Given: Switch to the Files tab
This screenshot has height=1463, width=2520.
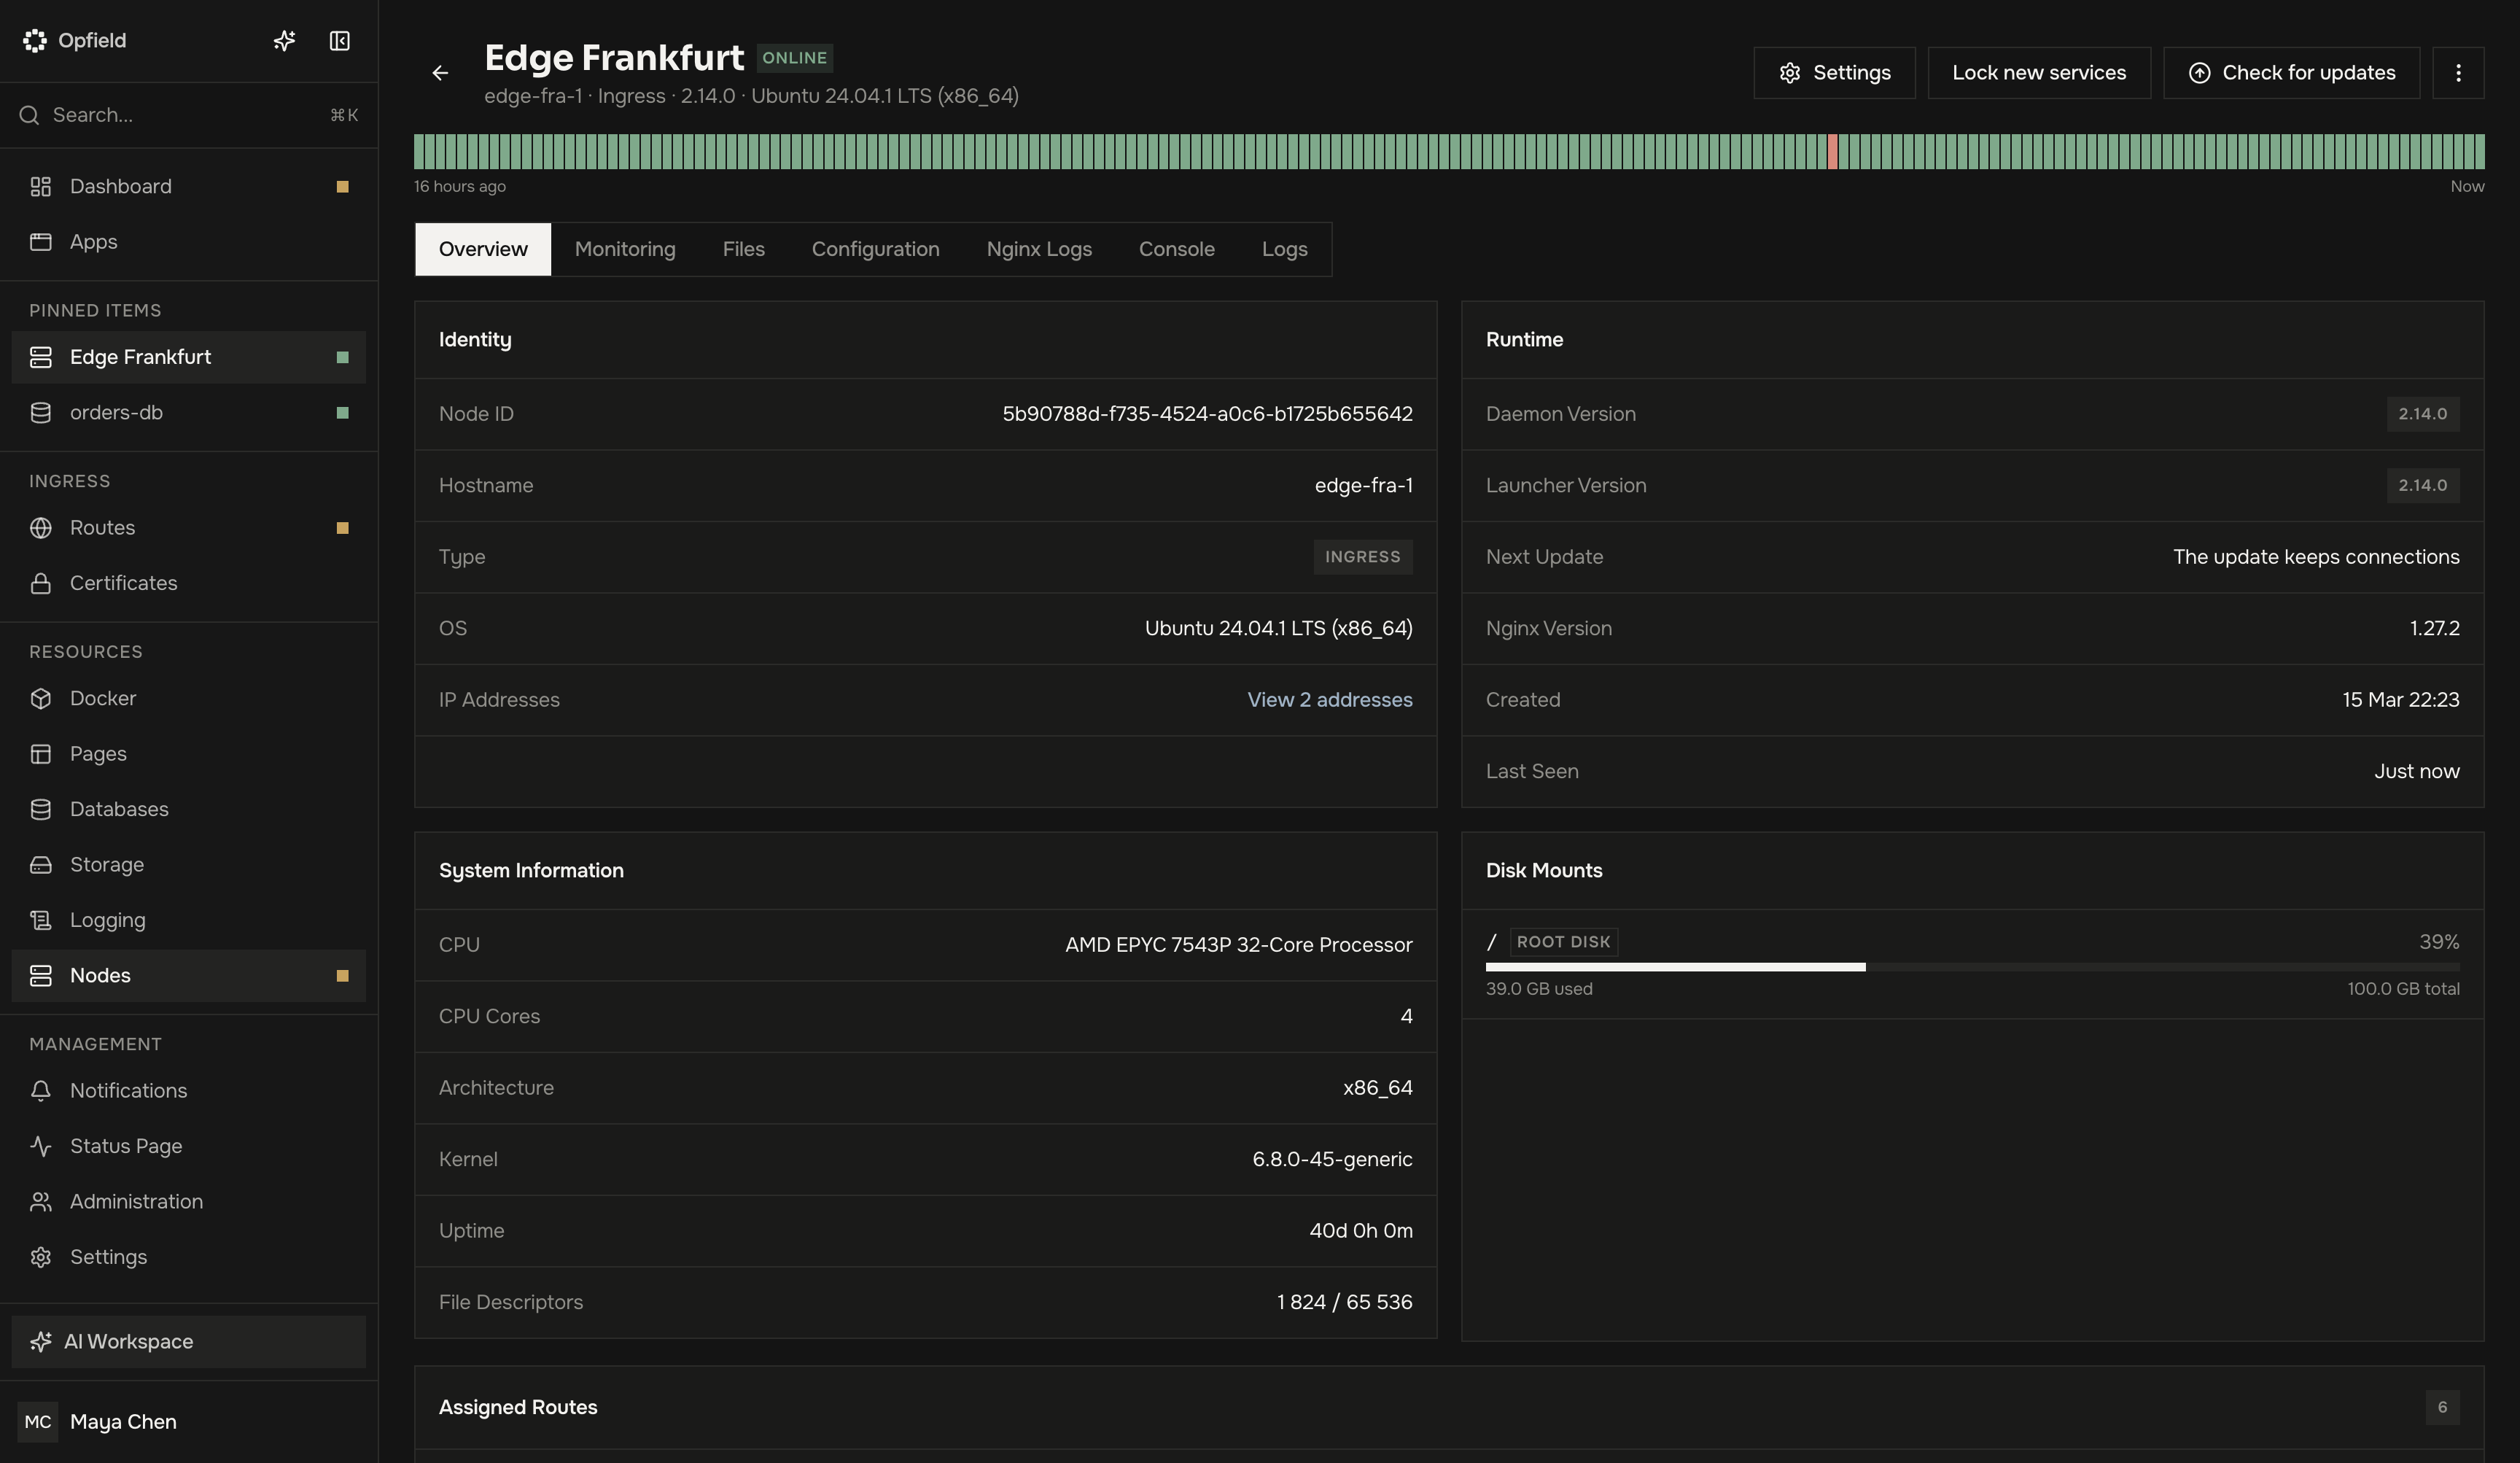Looking at the screenshot, I should tap(743, 249).
